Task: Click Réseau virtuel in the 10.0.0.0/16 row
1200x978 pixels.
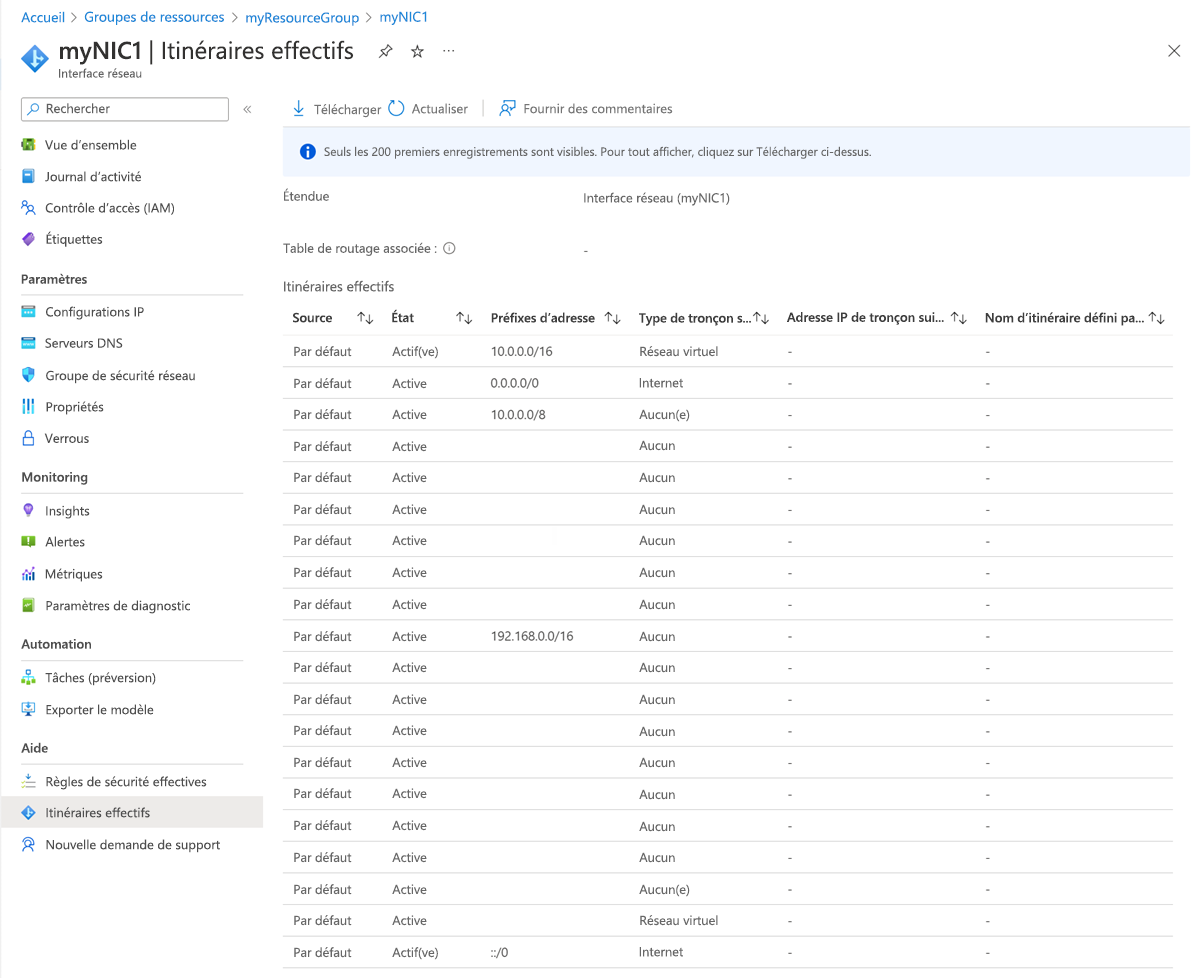Action: pyautogui.click(x=679, y=352)
